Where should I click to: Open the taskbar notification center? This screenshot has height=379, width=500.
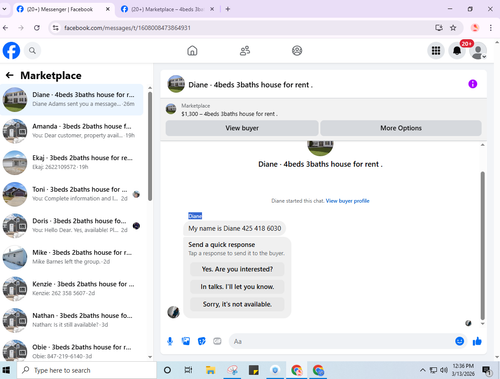[x=487, y=370]
